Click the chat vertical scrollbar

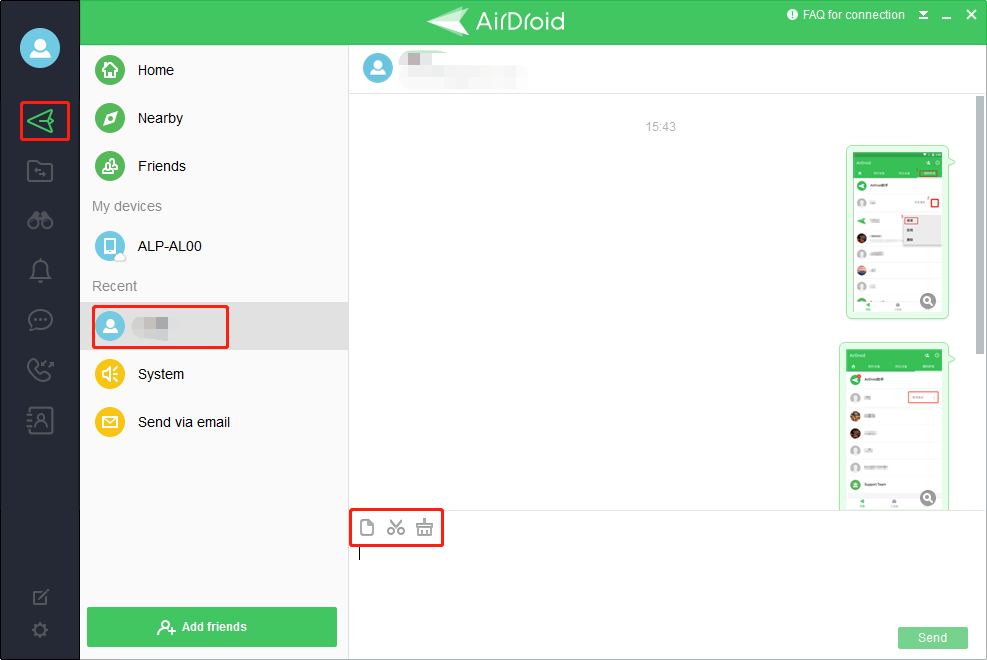979,225
